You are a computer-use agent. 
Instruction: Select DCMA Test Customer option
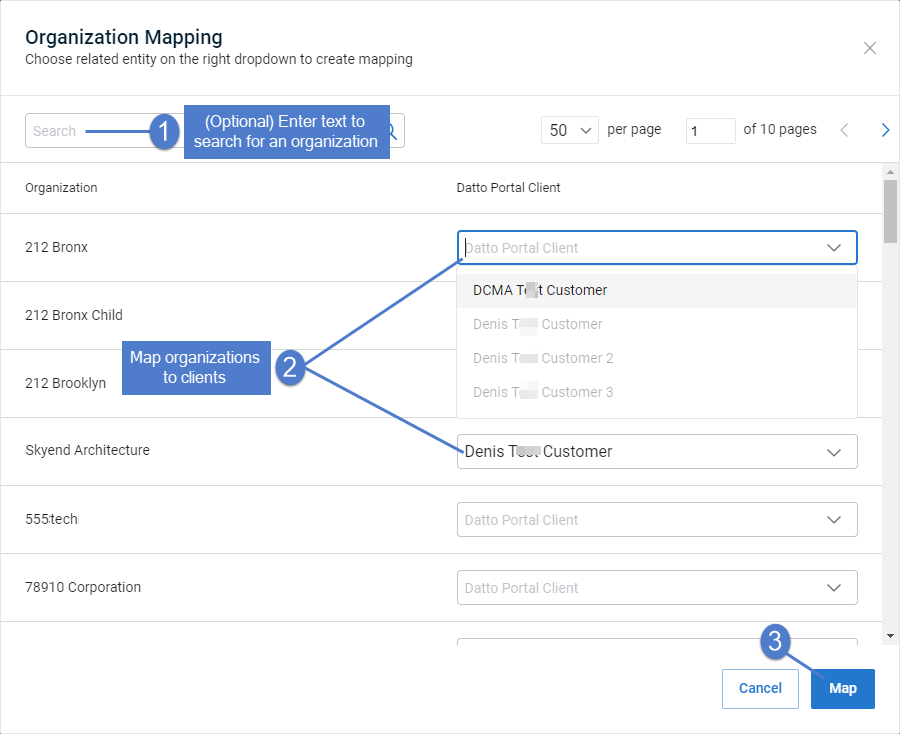point(657,290)
